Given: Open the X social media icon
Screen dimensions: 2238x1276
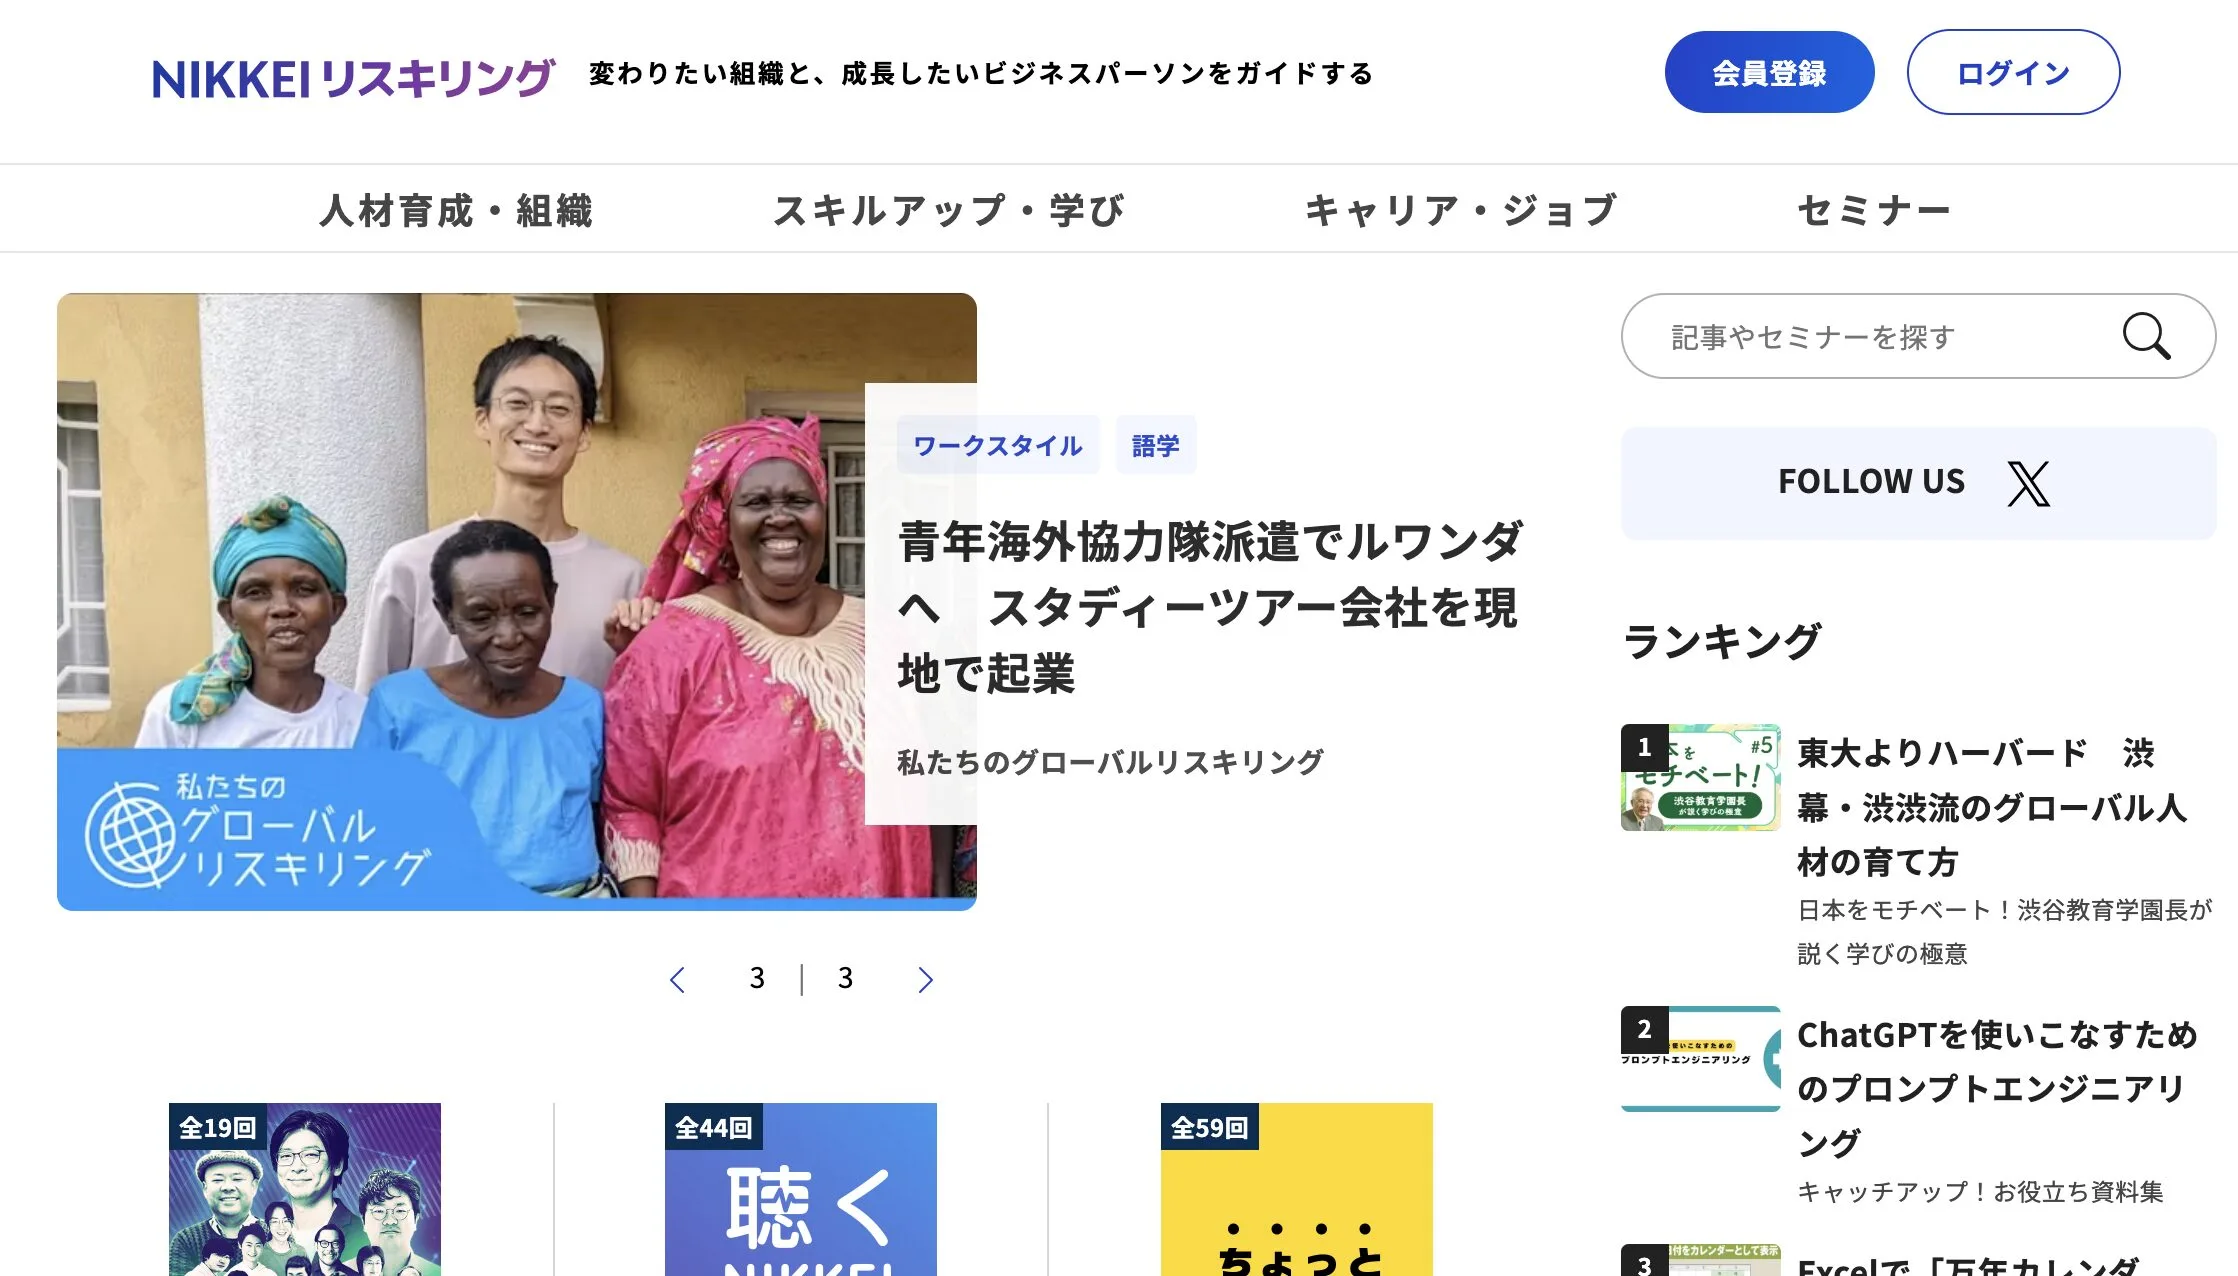Looking at the screenshot, I should tap(2028, 483).
